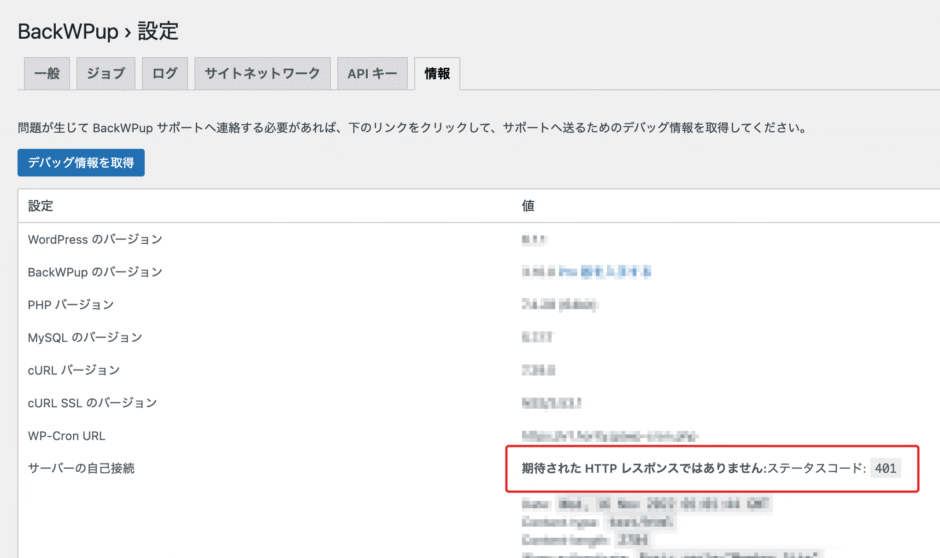Open the 一般 settings tab
The width and height of the screenshot is (940, 558).
[x=47, y=74]
